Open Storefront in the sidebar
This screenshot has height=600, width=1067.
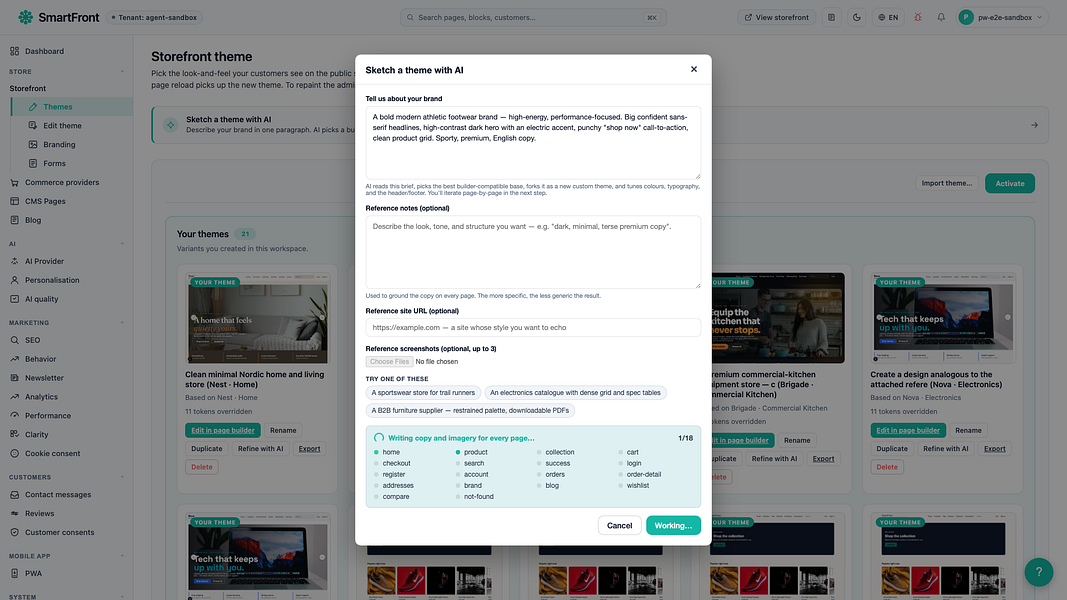point(28,88)
